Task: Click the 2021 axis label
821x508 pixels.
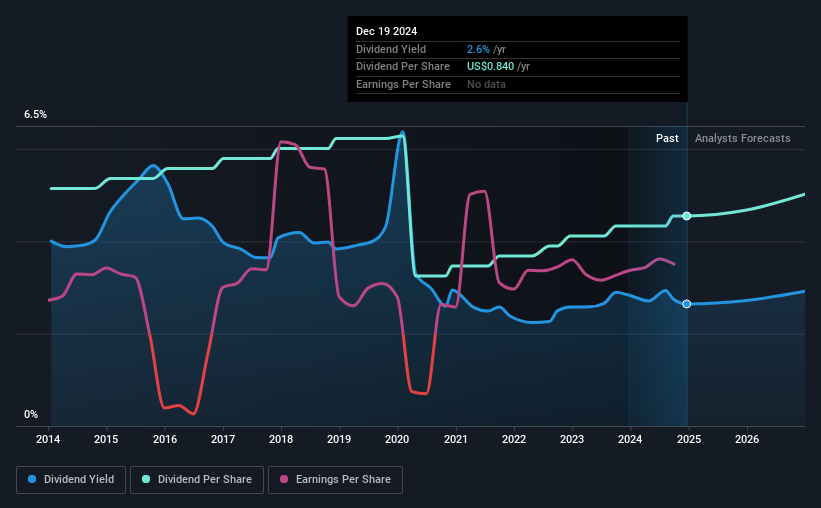Action: pos(456,439)
